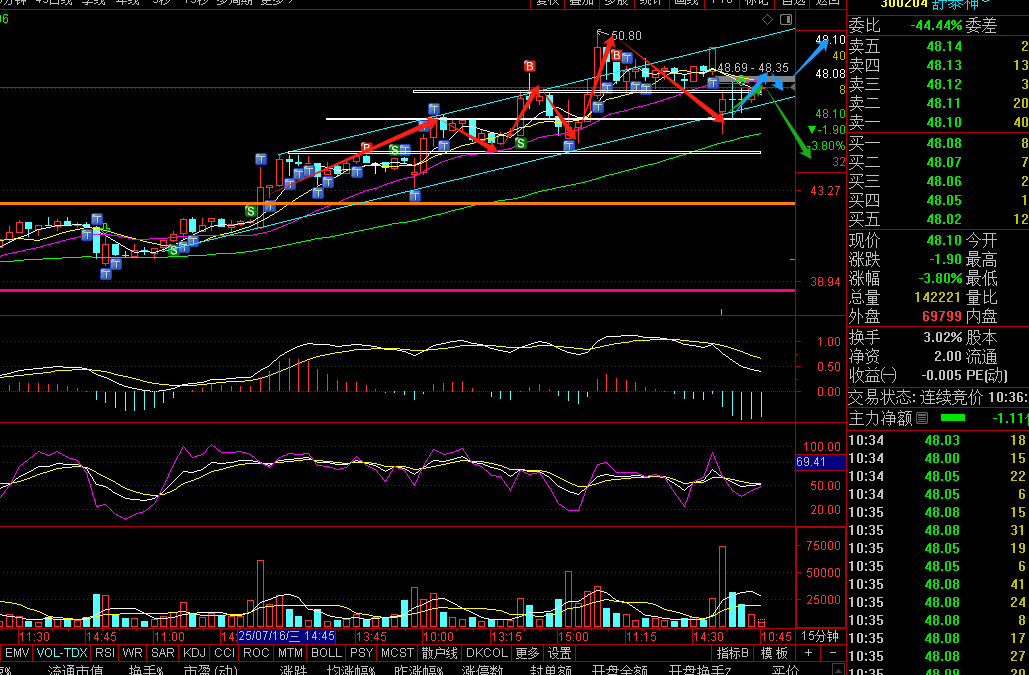Click the 总量 value 142221

click(x=938, y=297)
